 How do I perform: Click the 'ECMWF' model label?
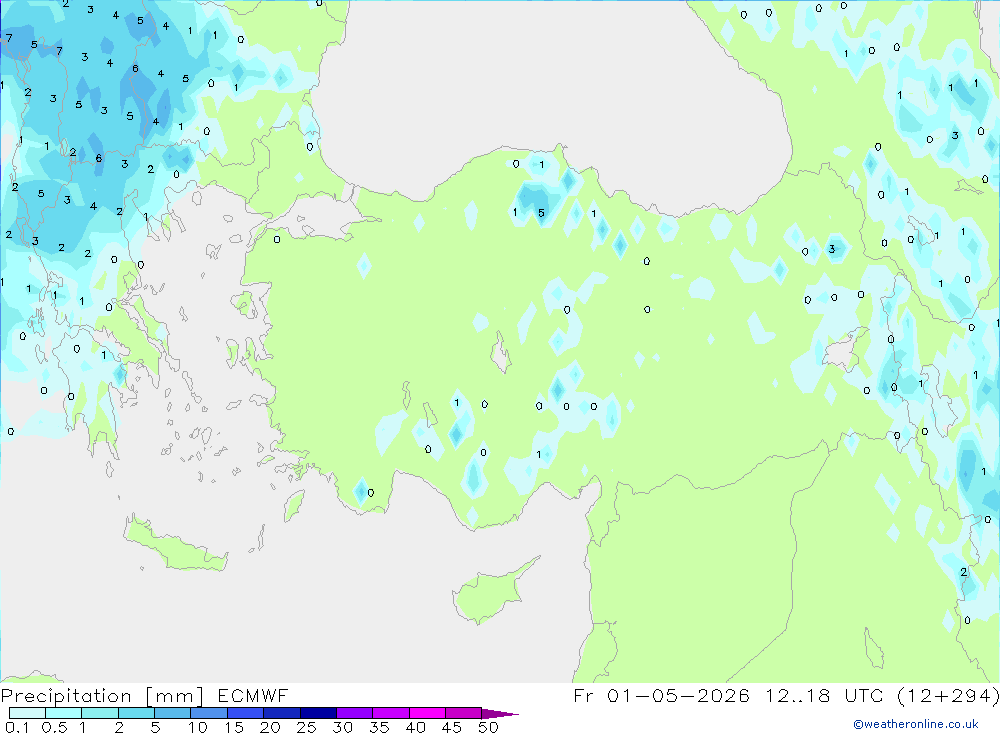253,695
